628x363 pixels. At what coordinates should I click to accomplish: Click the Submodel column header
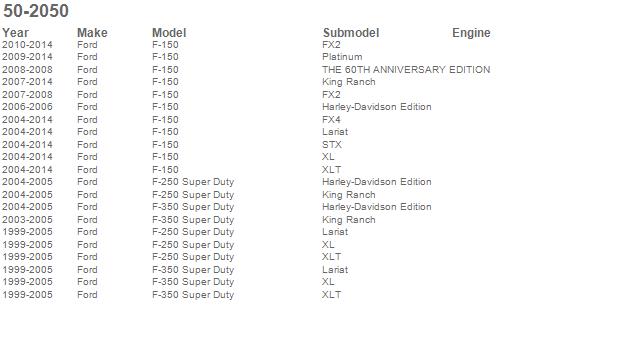(351, 33)
